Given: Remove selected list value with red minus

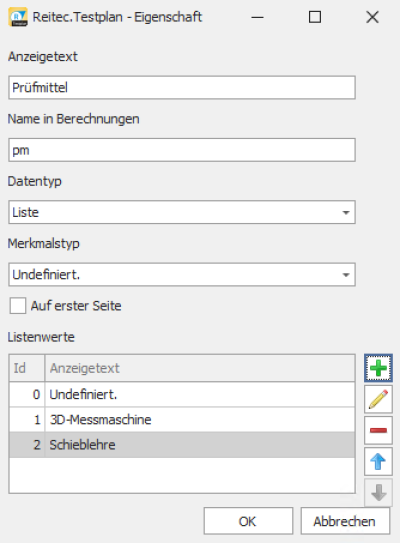Looking at the screenshot, I should click(x=378, y=430).
